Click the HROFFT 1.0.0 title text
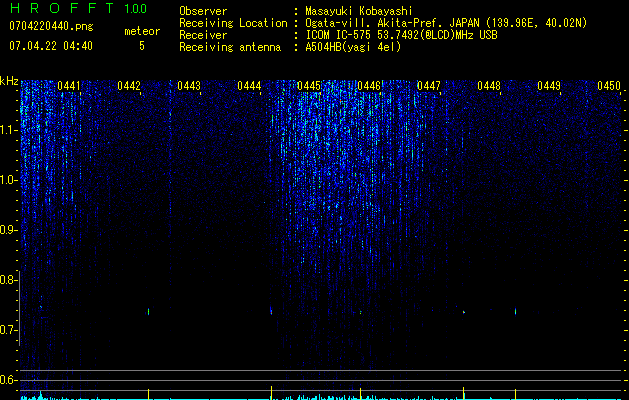 pos(78,8)
